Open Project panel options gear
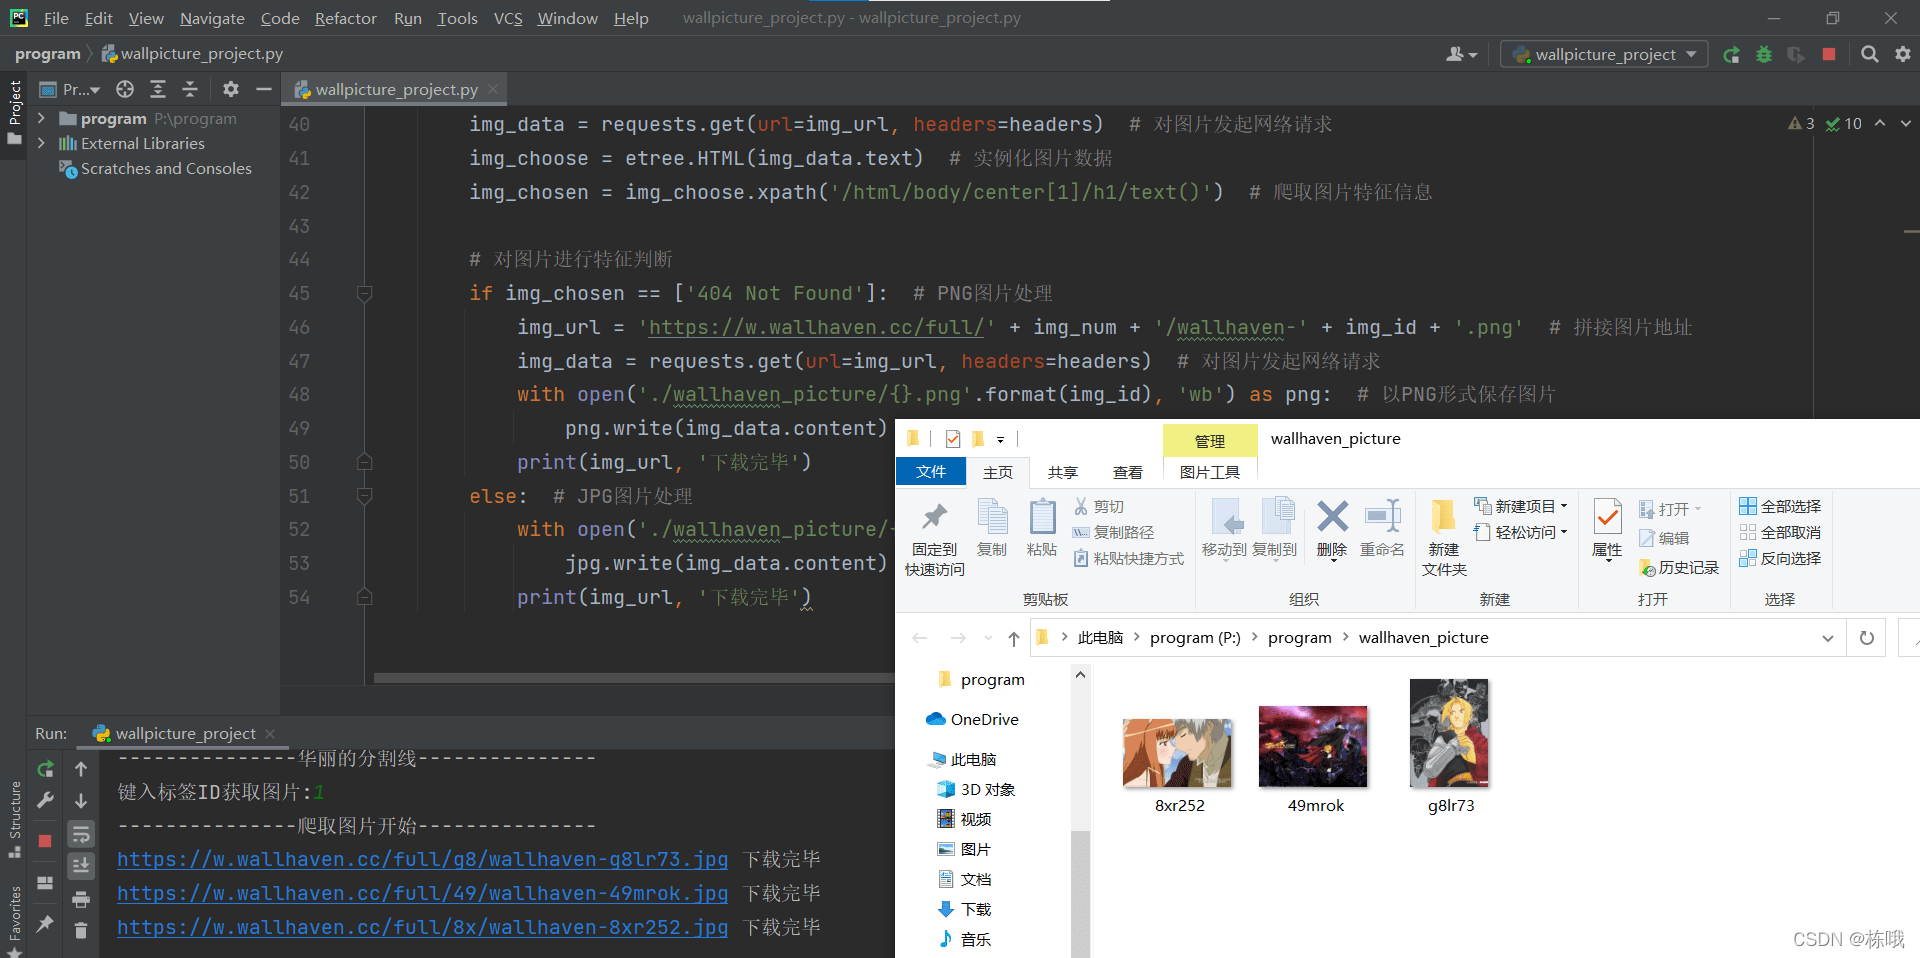1920x958 pixels. coord(231,89)
